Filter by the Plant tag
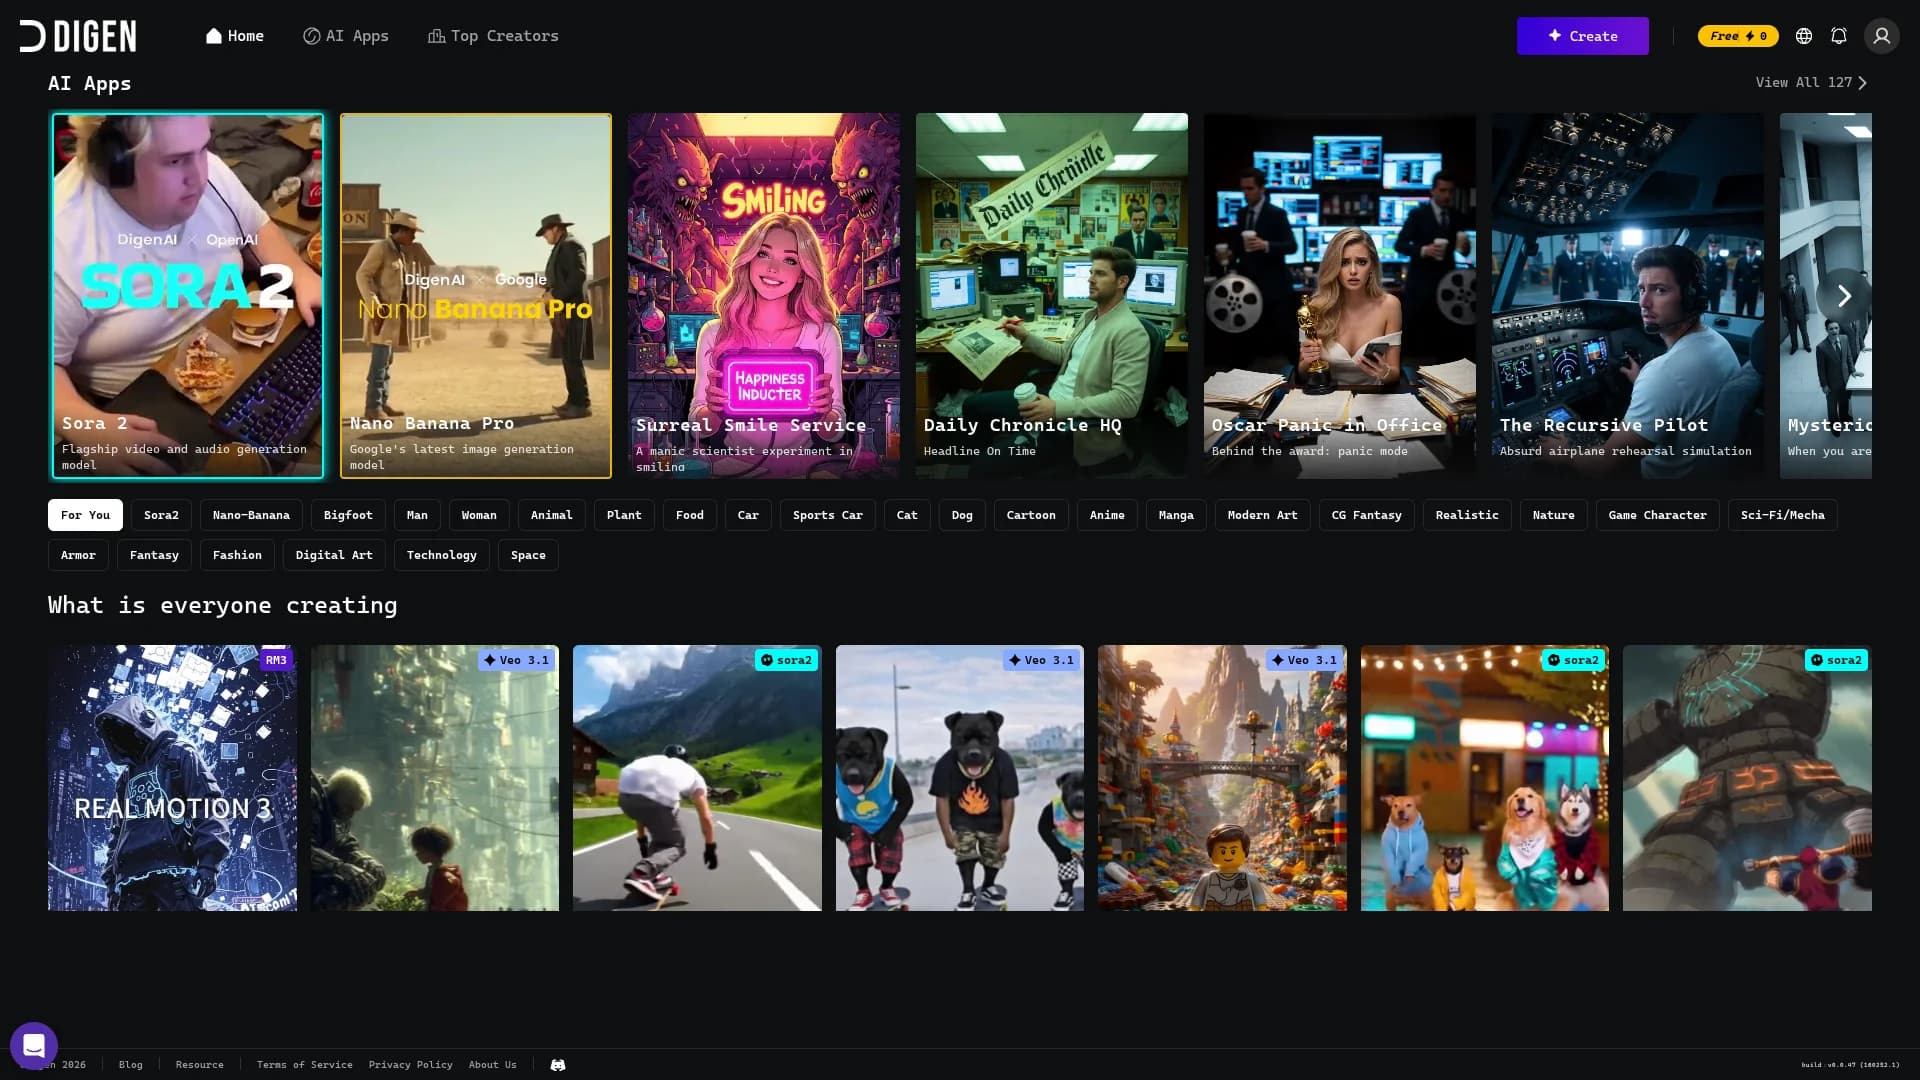The height and width of the screenshot is (1080, 1920). 624,515
